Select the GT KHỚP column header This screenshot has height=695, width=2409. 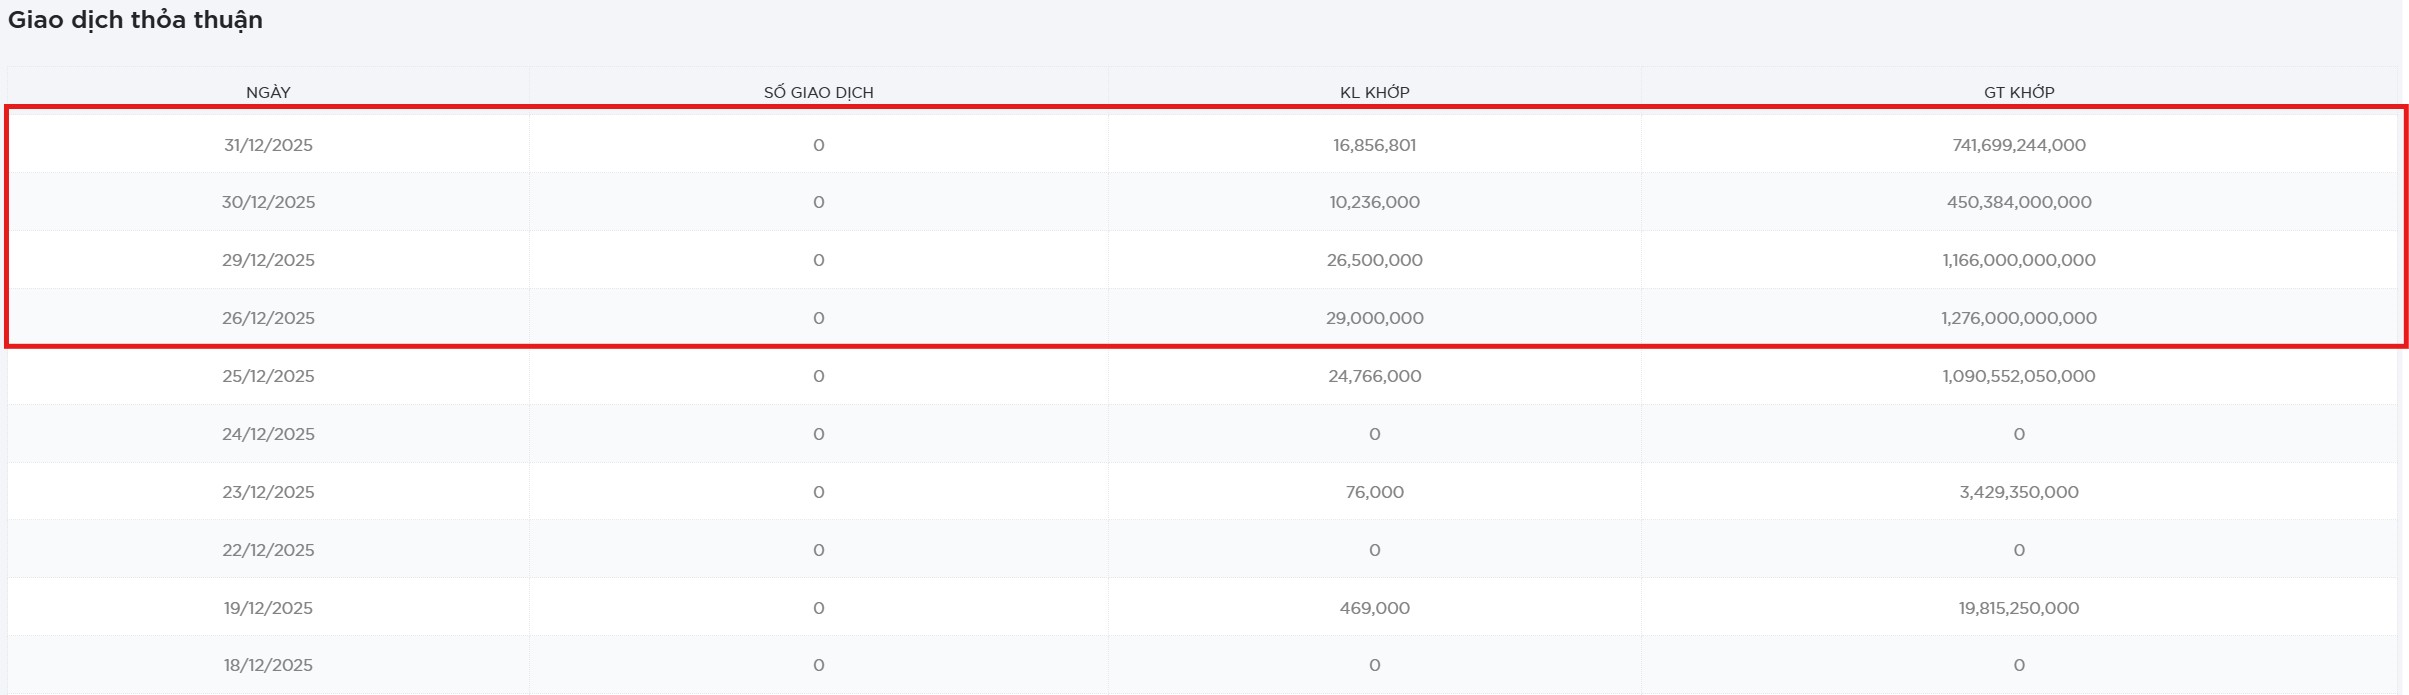pos(2018,92)
